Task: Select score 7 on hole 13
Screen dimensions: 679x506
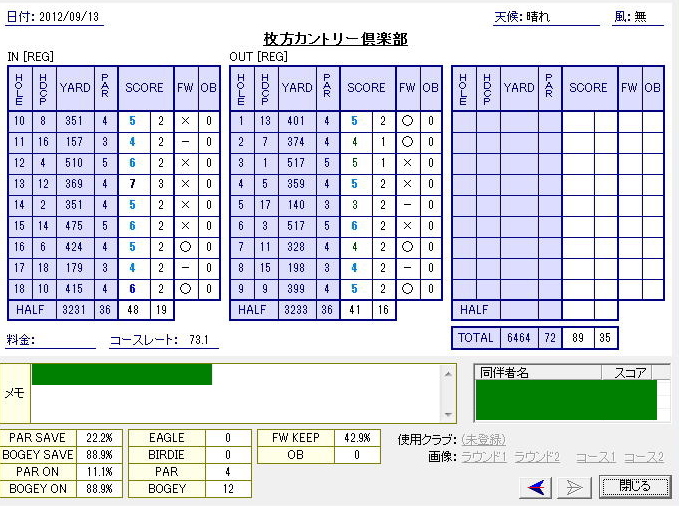Action: (133, 184)
